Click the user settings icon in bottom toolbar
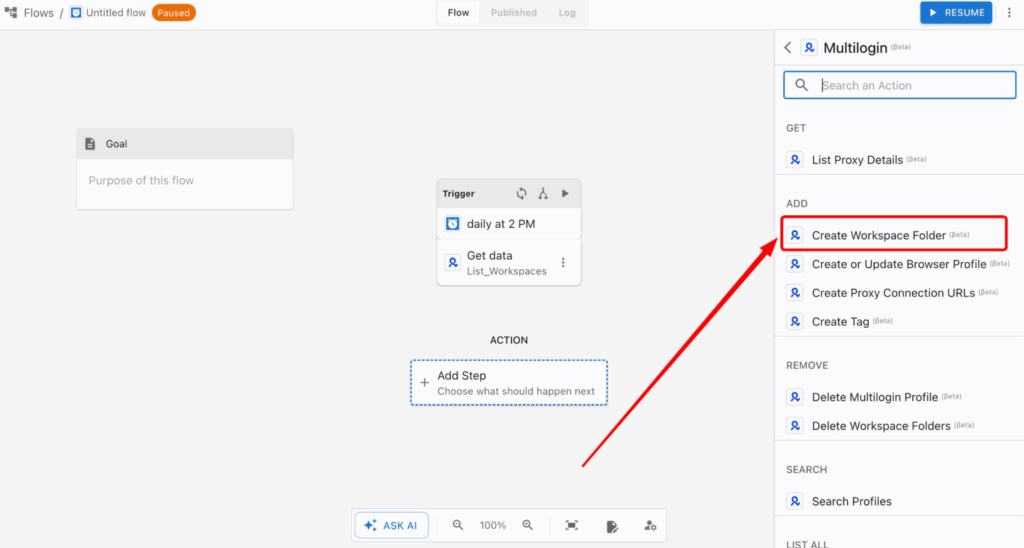Image resolution: width=1024 pixels, height=548 pixels. 650,525
